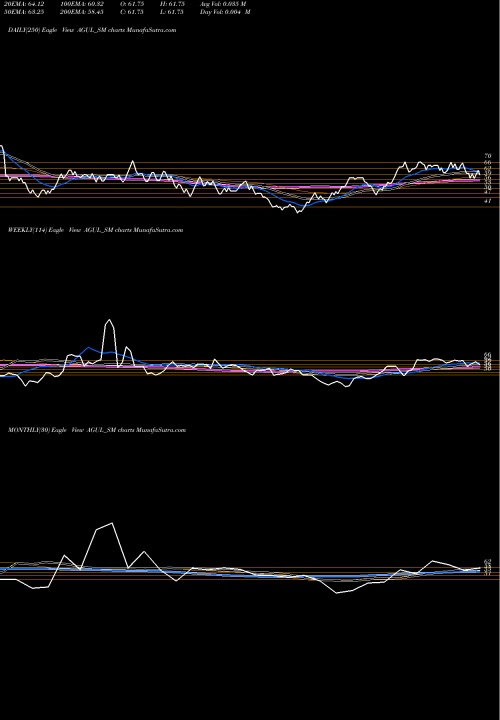500x720 pixels.
Task: Click the 200EMA: 58.45 value
Action: pos(82,12)
